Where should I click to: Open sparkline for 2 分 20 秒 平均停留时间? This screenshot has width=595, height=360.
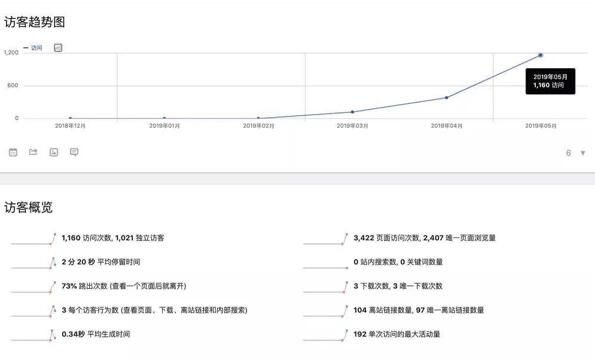33,263
